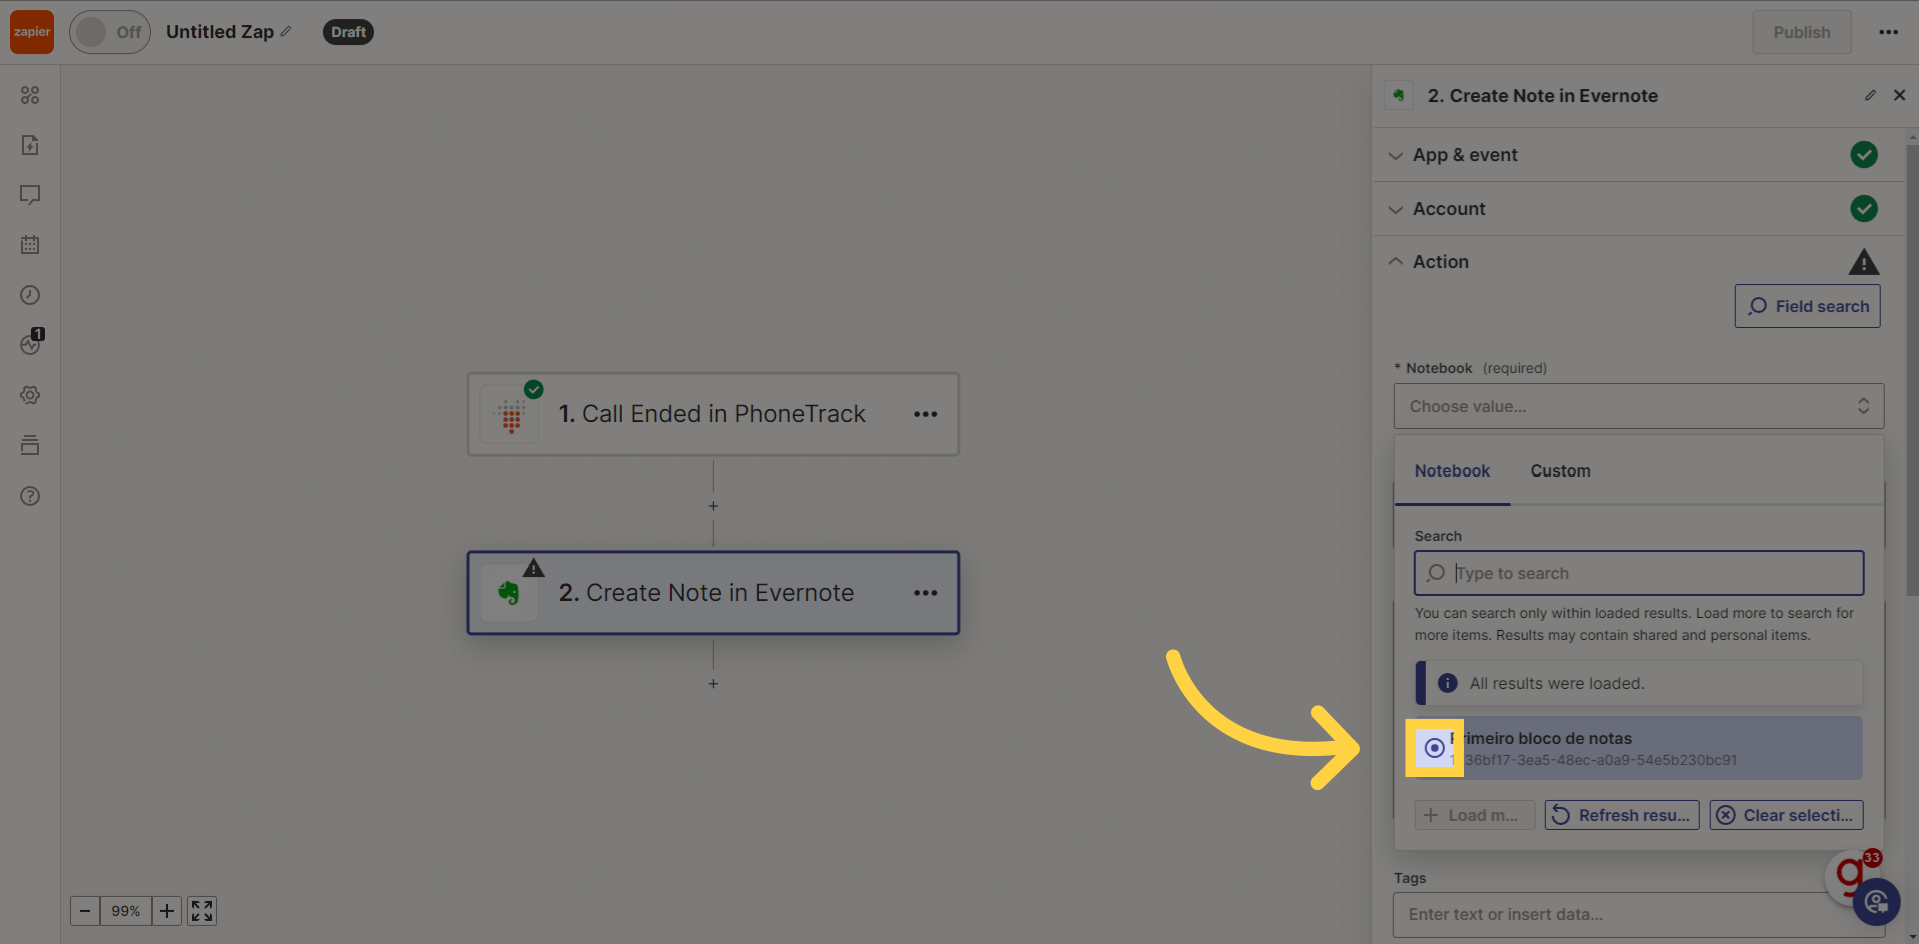
Task: Click the App & event green checkmark
Action: tap(1864, 155)
